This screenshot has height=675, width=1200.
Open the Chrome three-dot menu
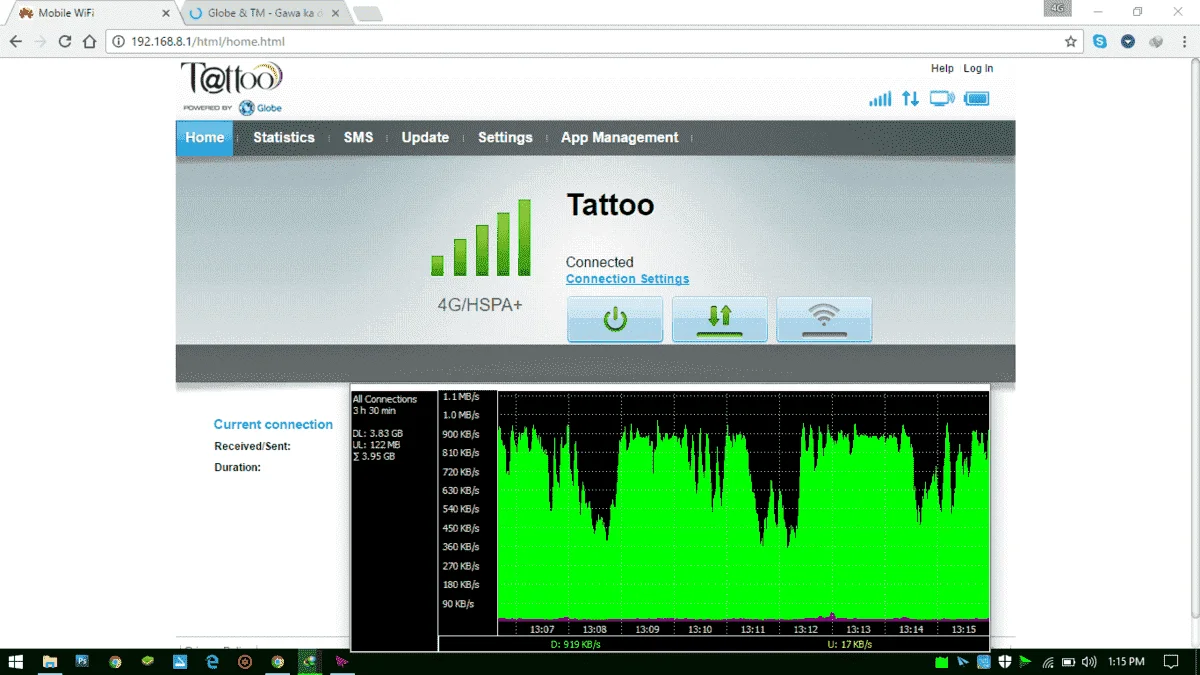(x=1184, y=42)
